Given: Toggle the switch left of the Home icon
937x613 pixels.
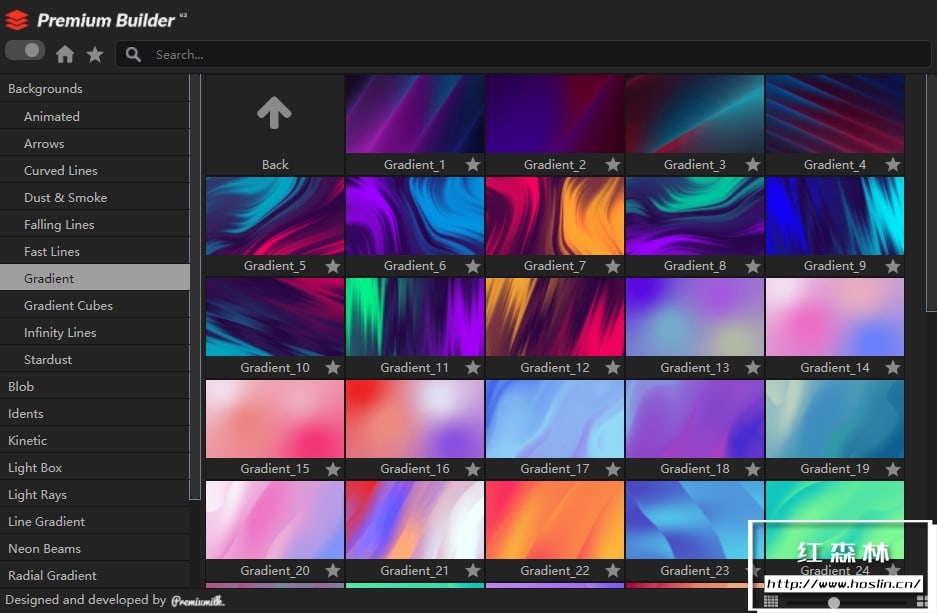Looking at the screenshot, I should point(25,50).
